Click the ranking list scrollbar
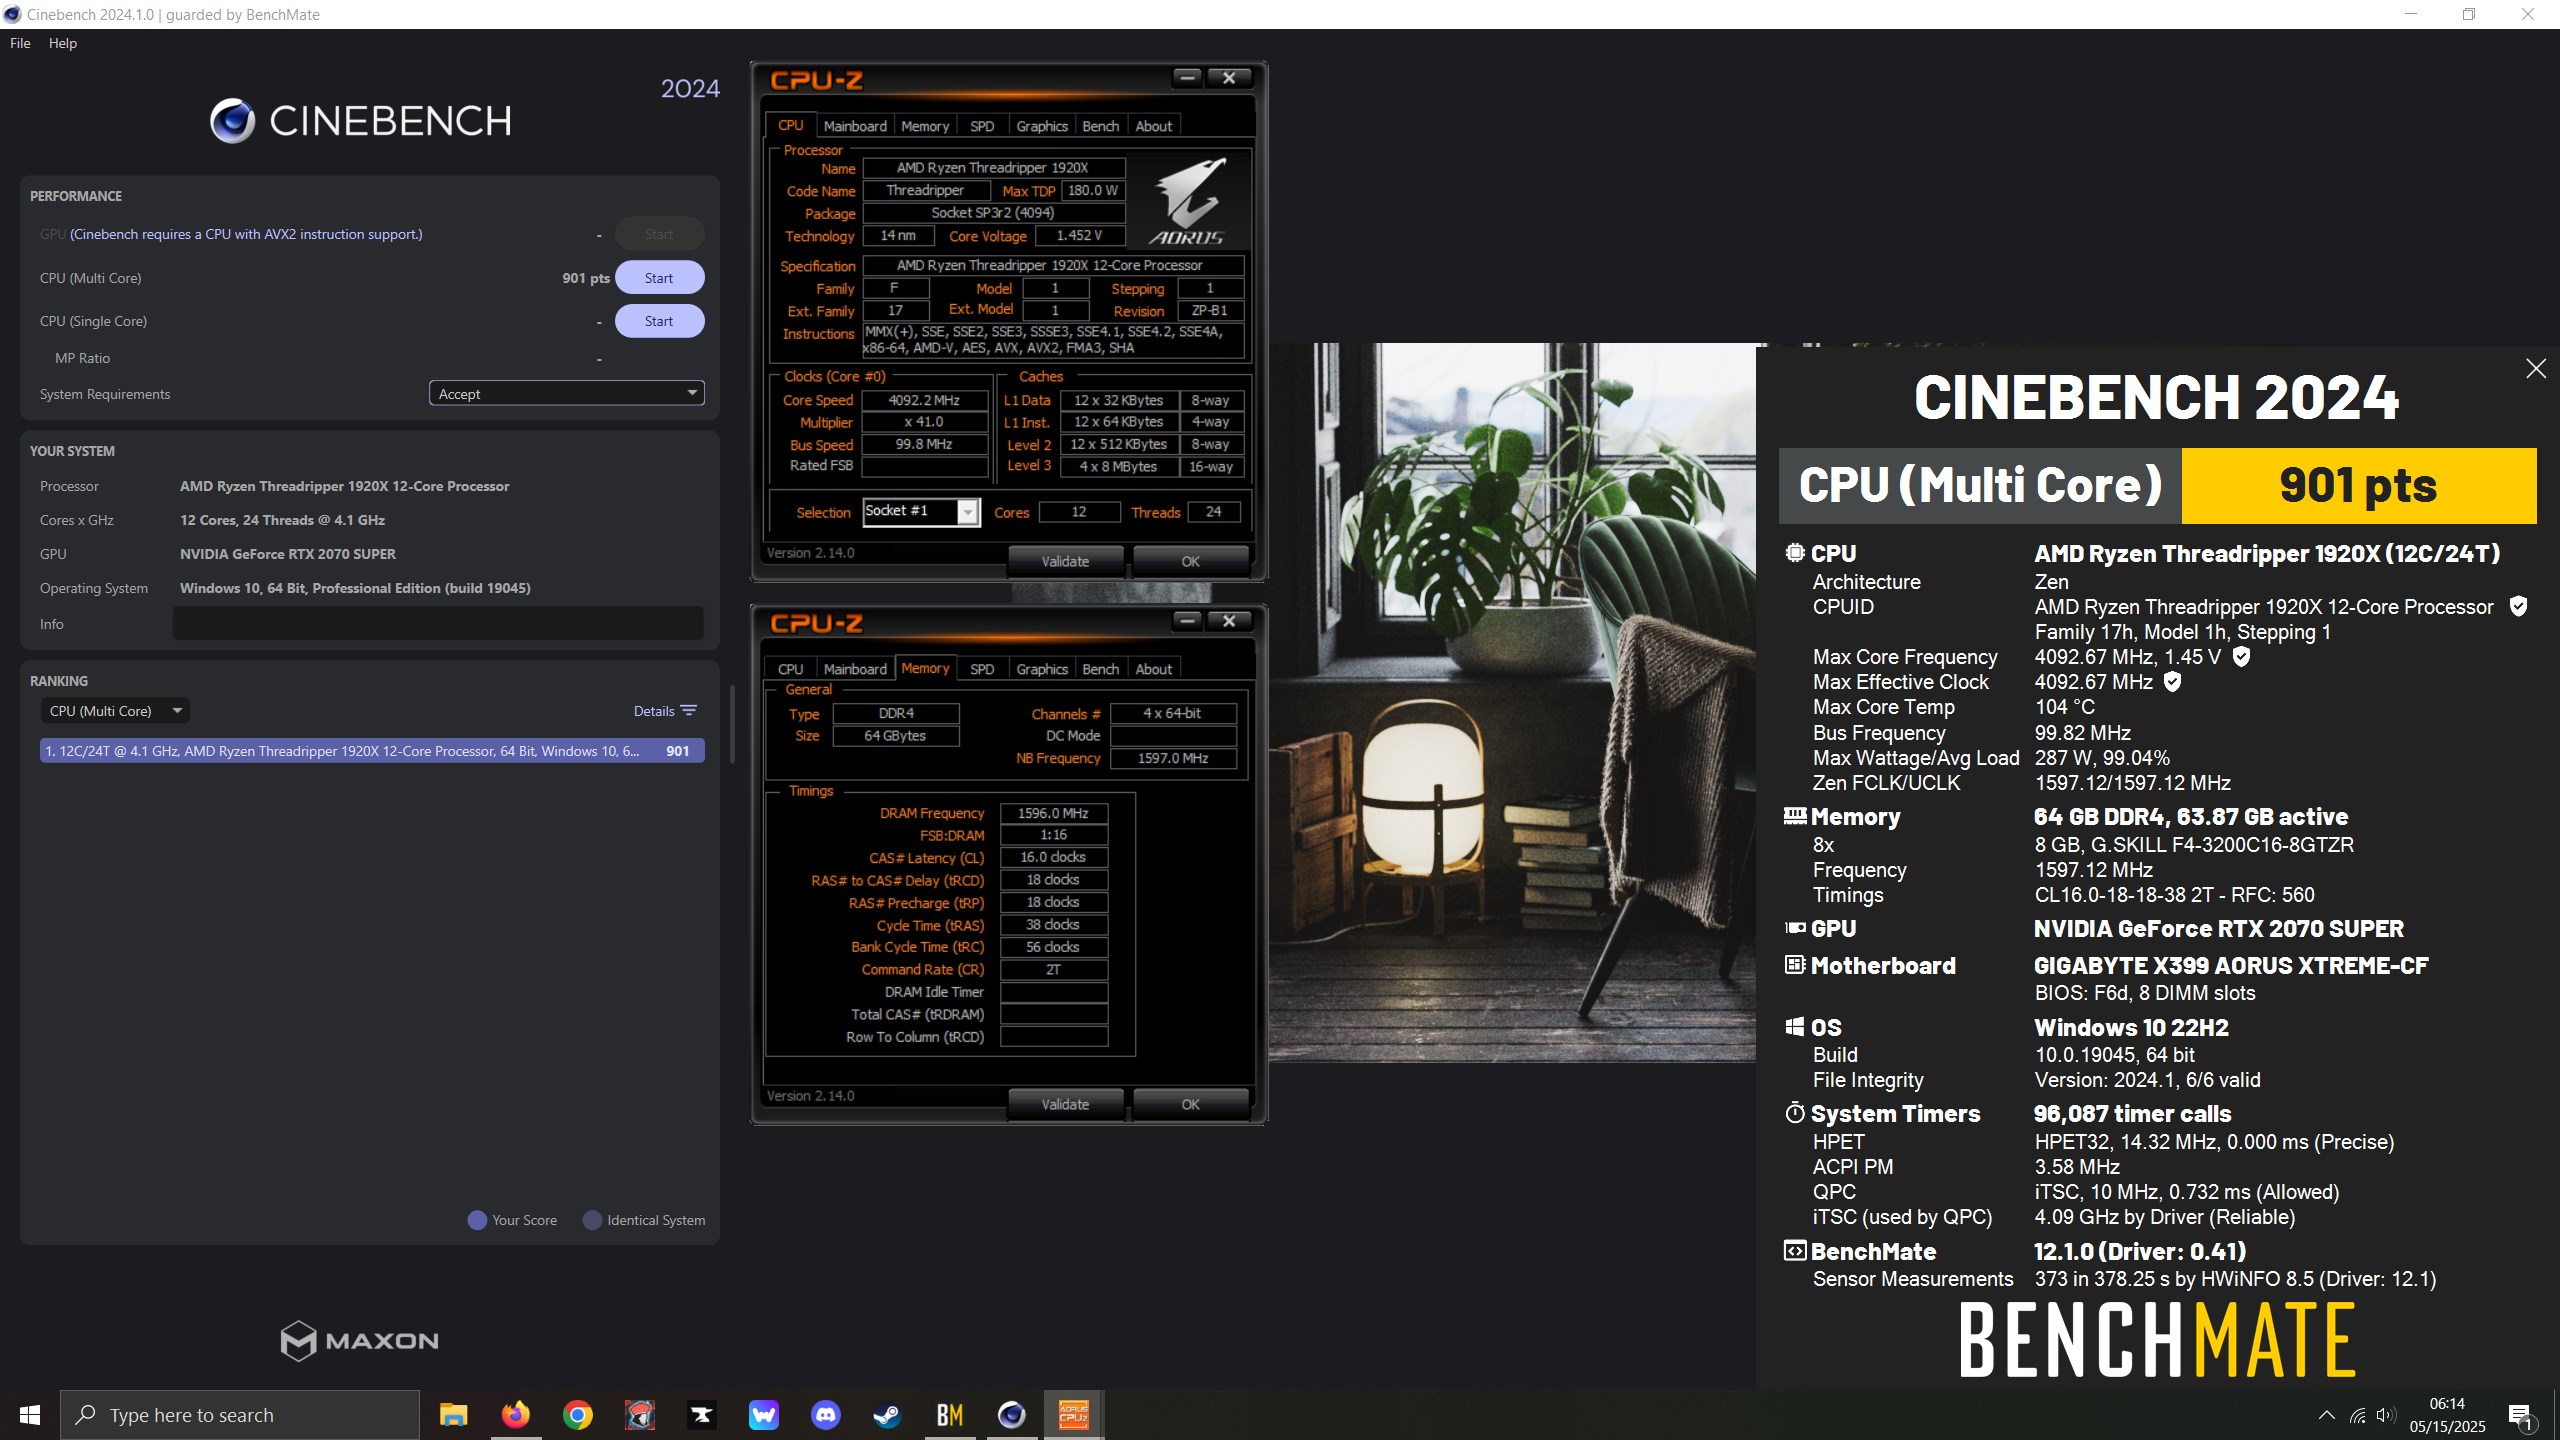The width and height of the screenshot is (2560, 1440). click(x=732, y=724)
